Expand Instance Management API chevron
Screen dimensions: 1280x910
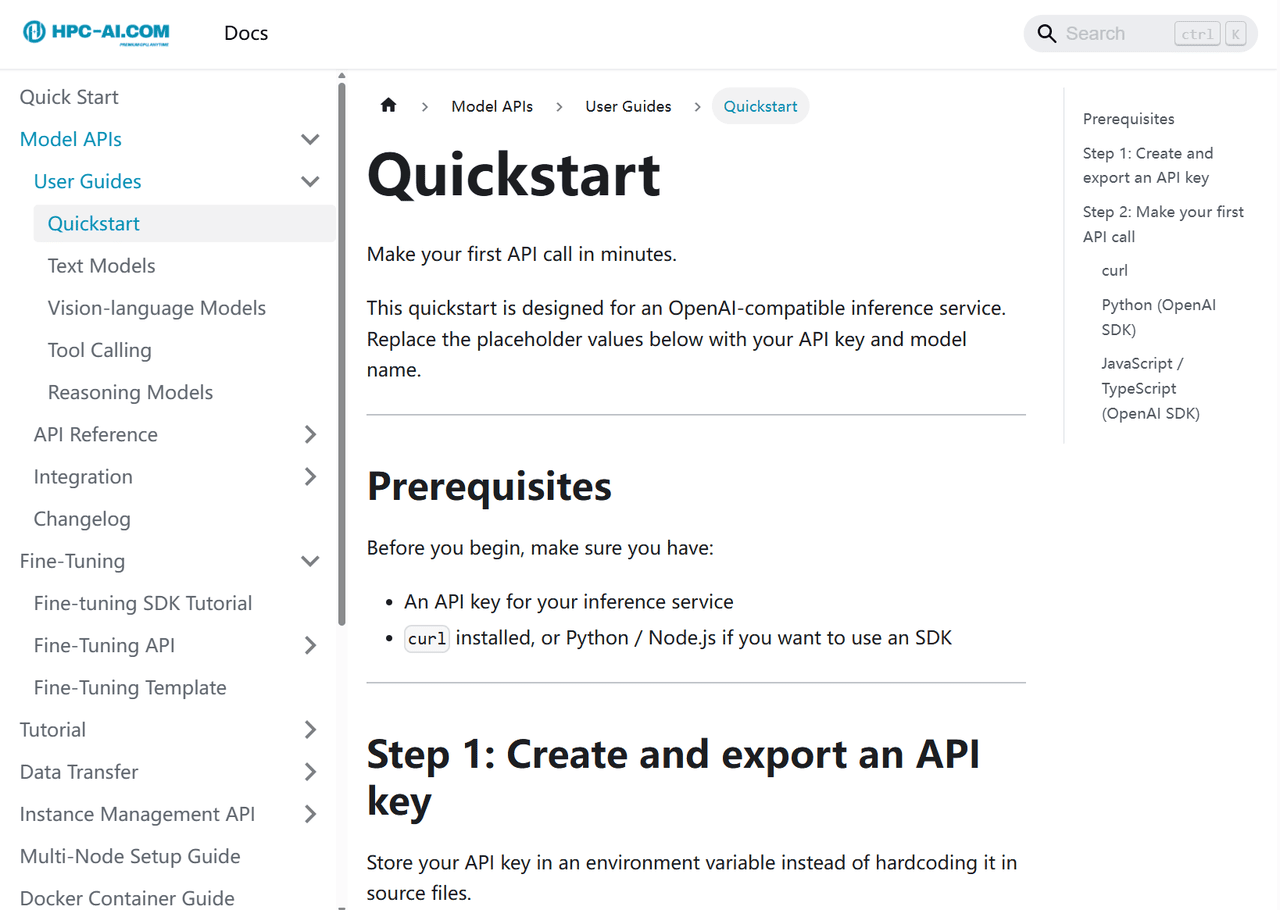point(310,815)
